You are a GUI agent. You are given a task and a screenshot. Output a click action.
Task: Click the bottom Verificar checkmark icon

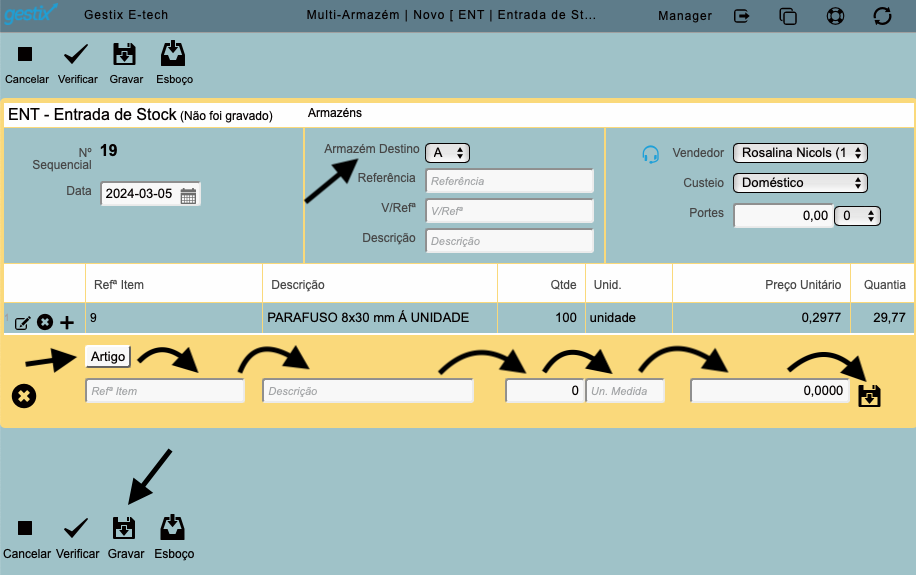pyautogui.click(x=76, y=528)
